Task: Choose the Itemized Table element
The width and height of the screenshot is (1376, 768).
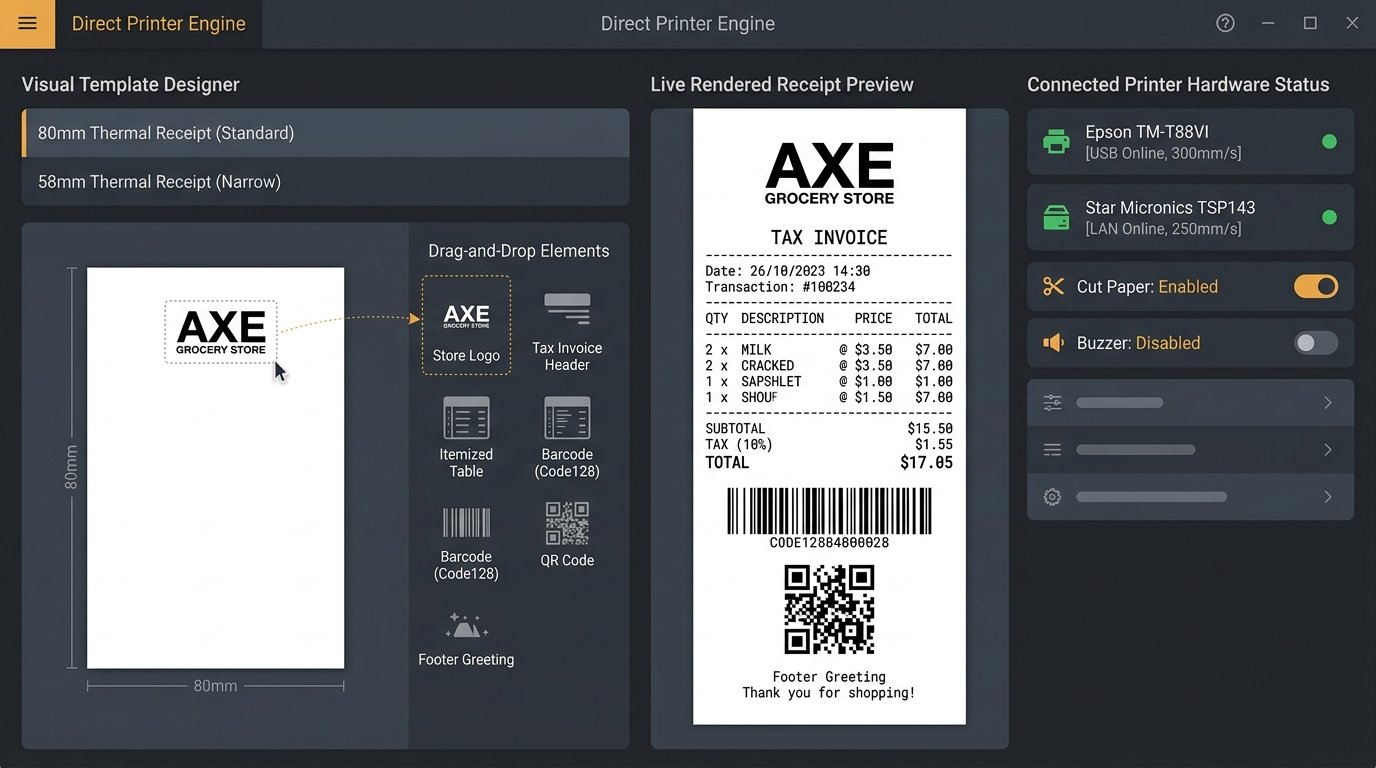Action: (466, 437)
